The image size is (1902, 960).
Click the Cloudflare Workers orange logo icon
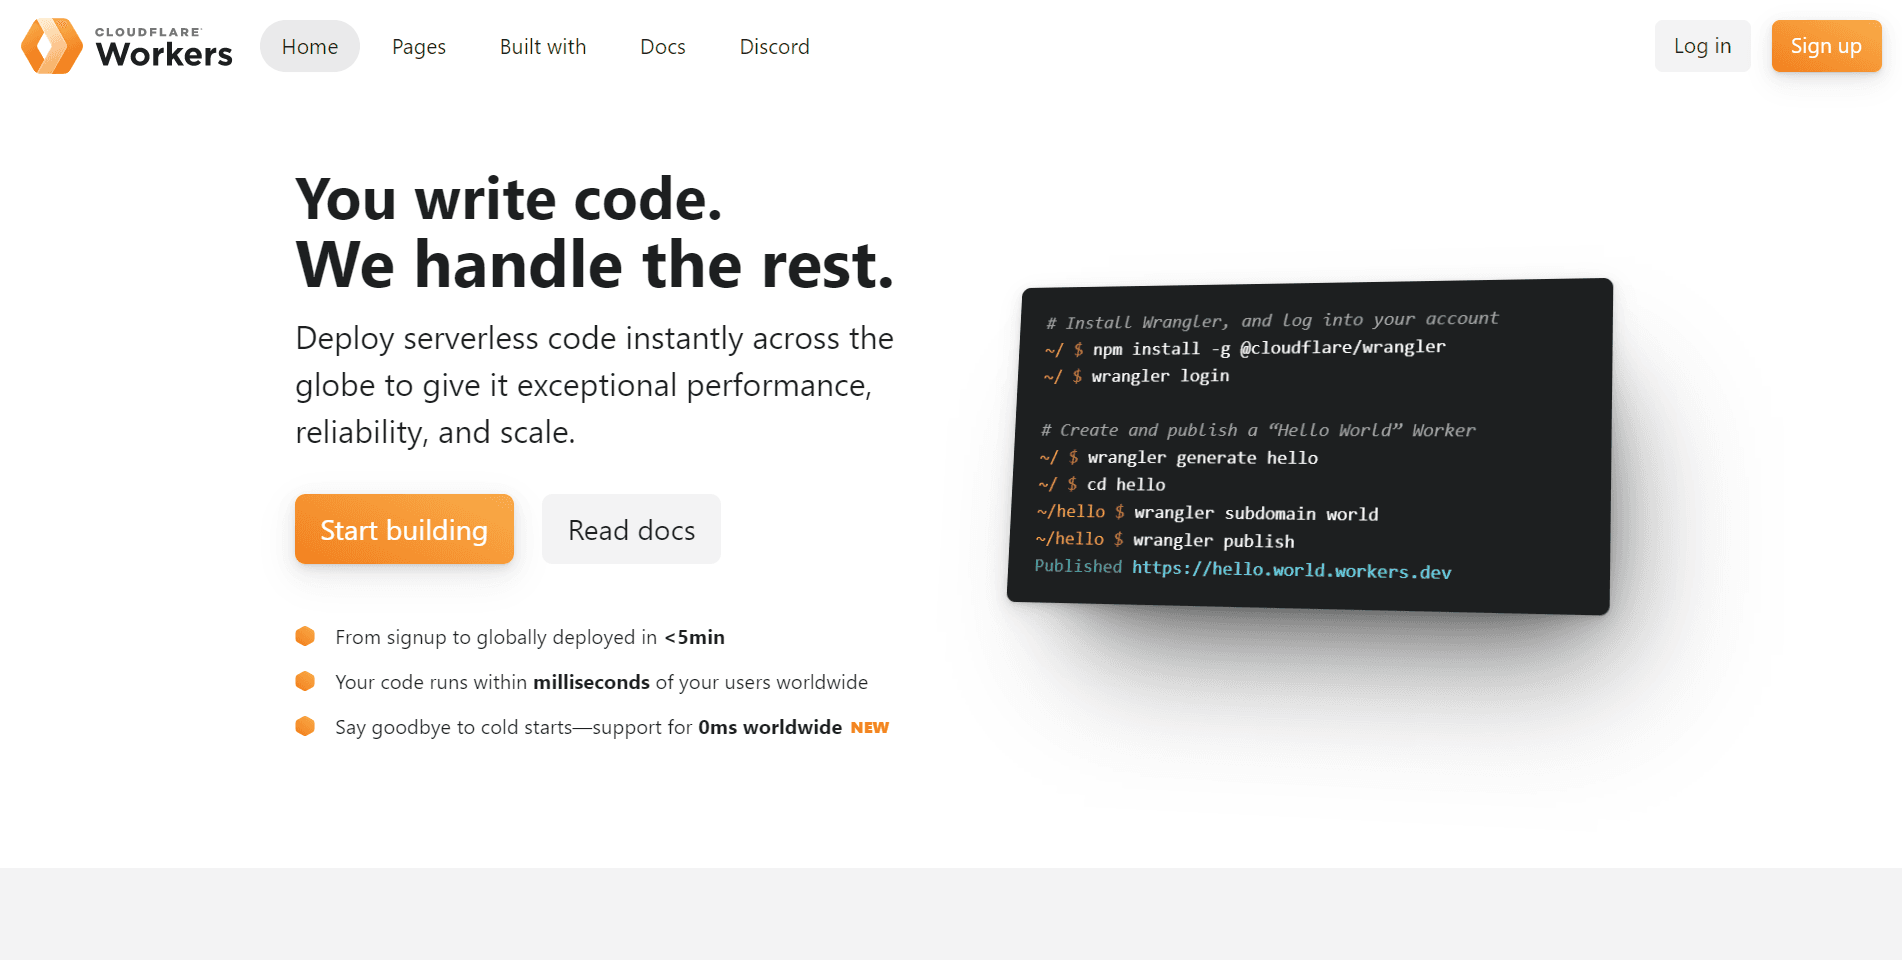[x=52, y=46]
